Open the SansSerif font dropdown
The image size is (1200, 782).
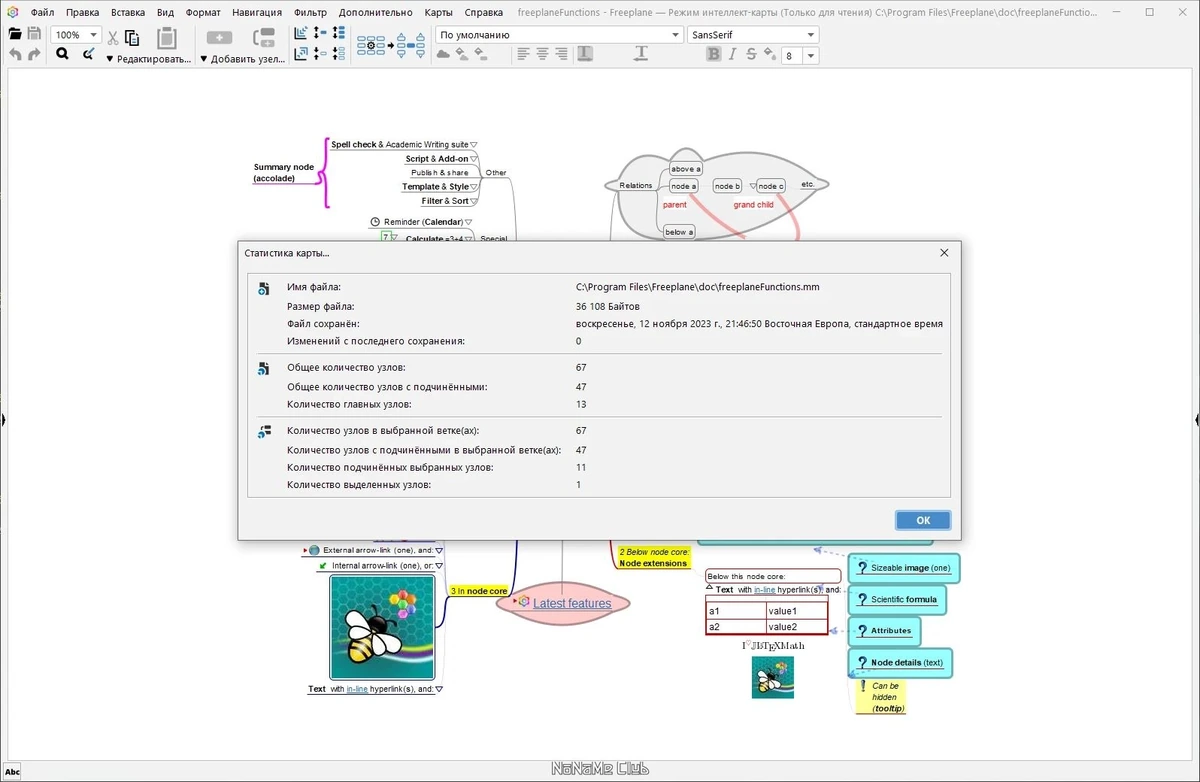tap(753, 34)
